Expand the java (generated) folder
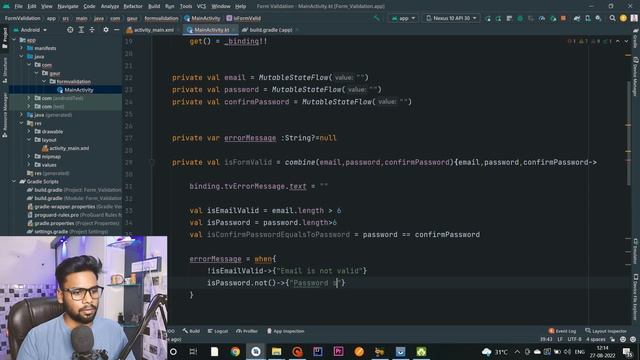Viewport: 640px width, 360px height. click(22, 115)
